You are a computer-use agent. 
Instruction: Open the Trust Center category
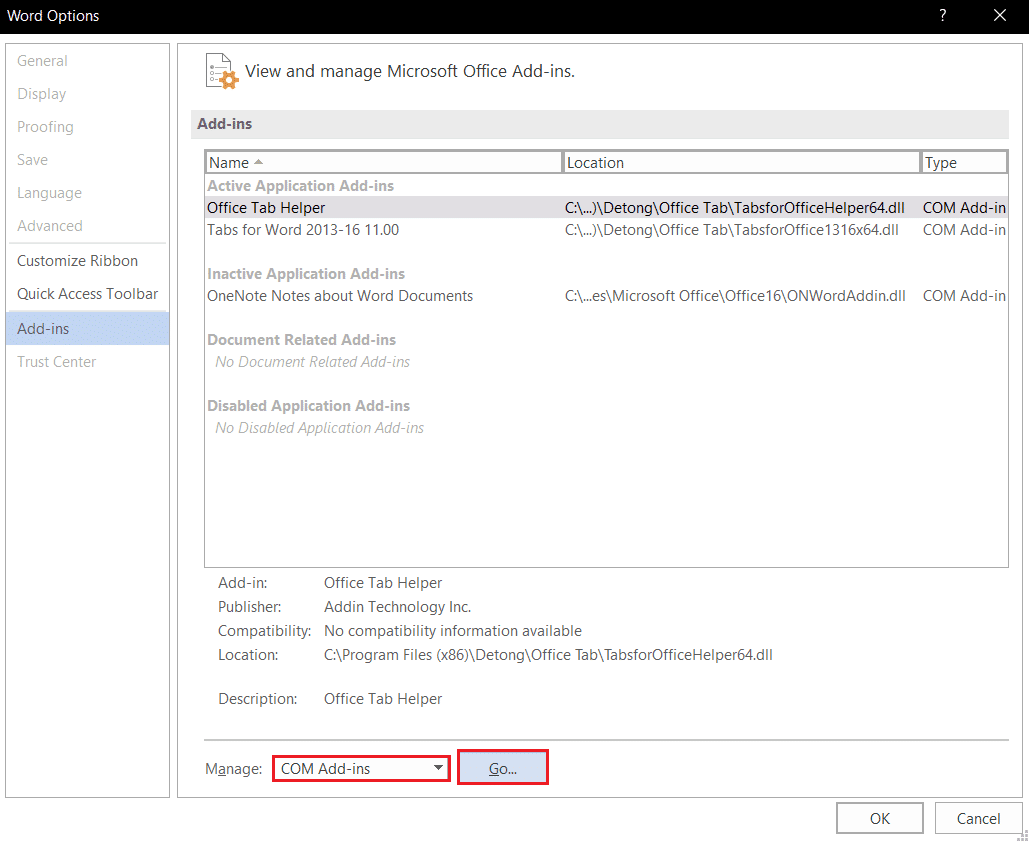87,362
